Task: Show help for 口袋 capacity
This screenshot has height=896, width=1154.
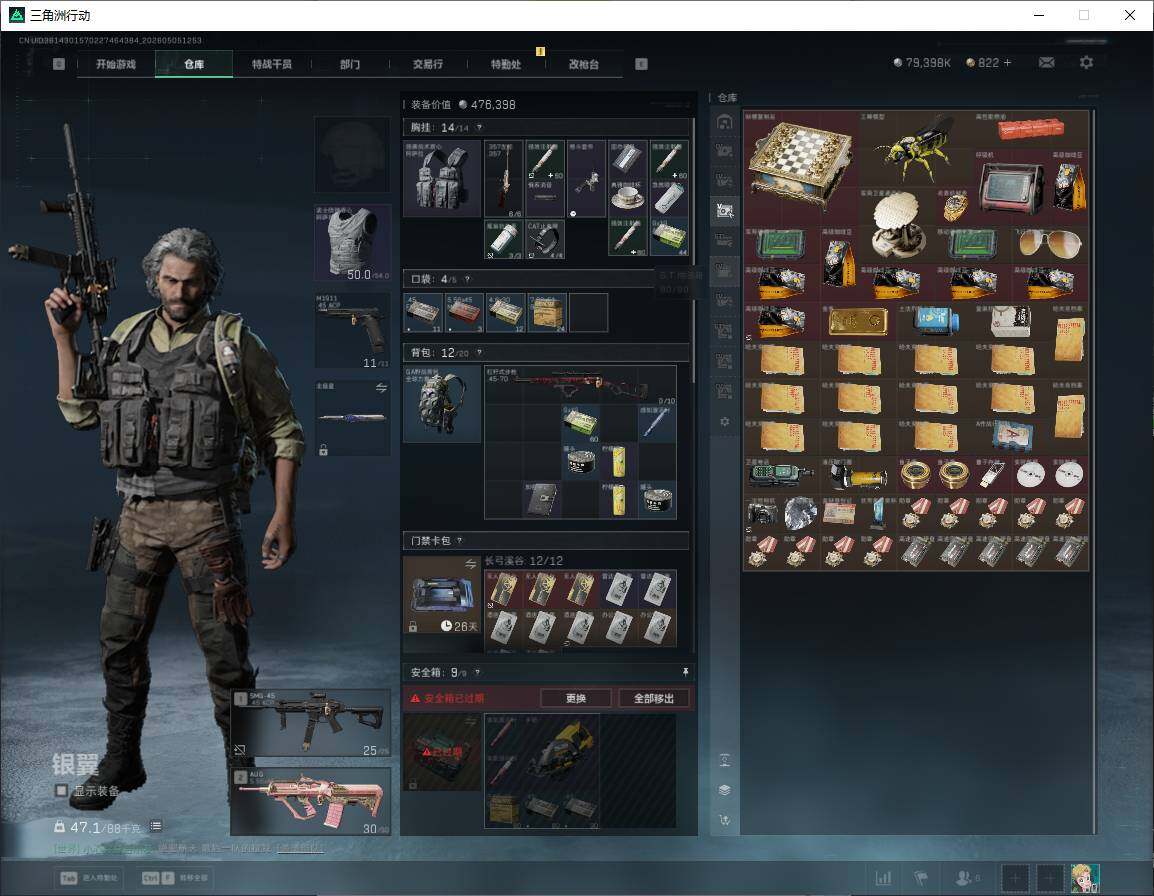Action: pyautogui.click(x=467, y=279)
